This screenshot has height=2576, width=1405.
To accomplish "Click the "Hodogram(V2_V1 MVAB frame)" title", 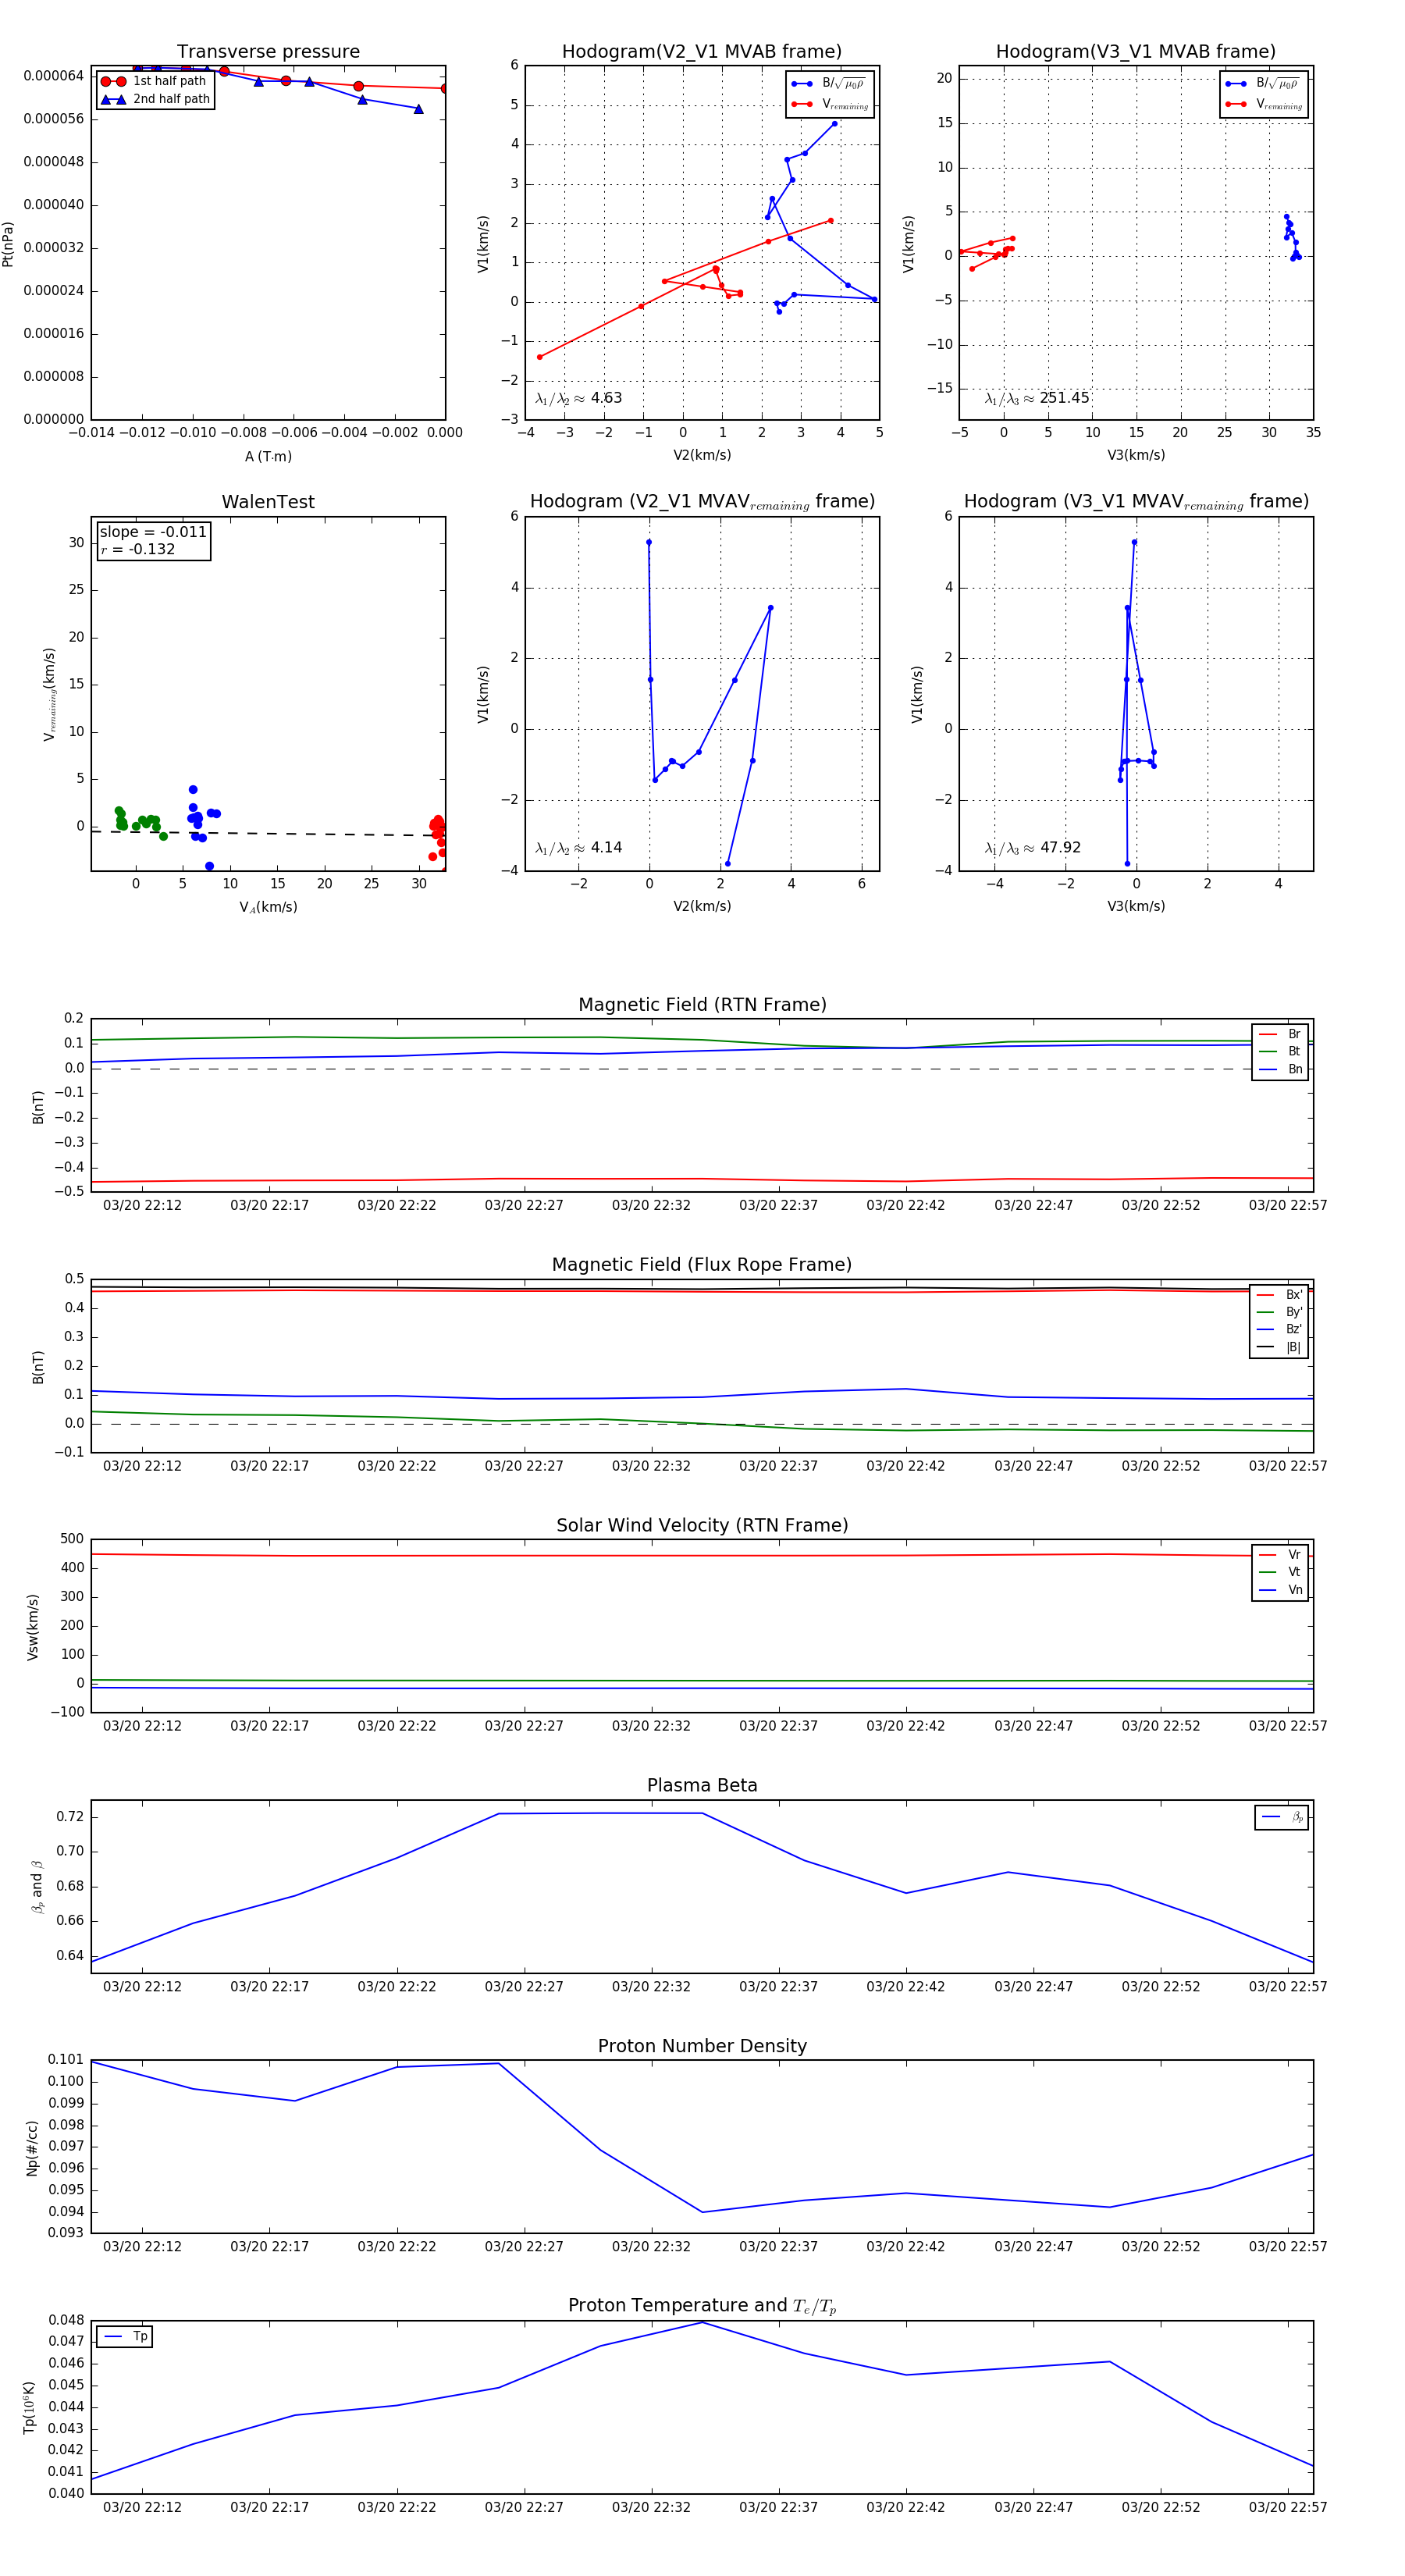I will (702, 52).
